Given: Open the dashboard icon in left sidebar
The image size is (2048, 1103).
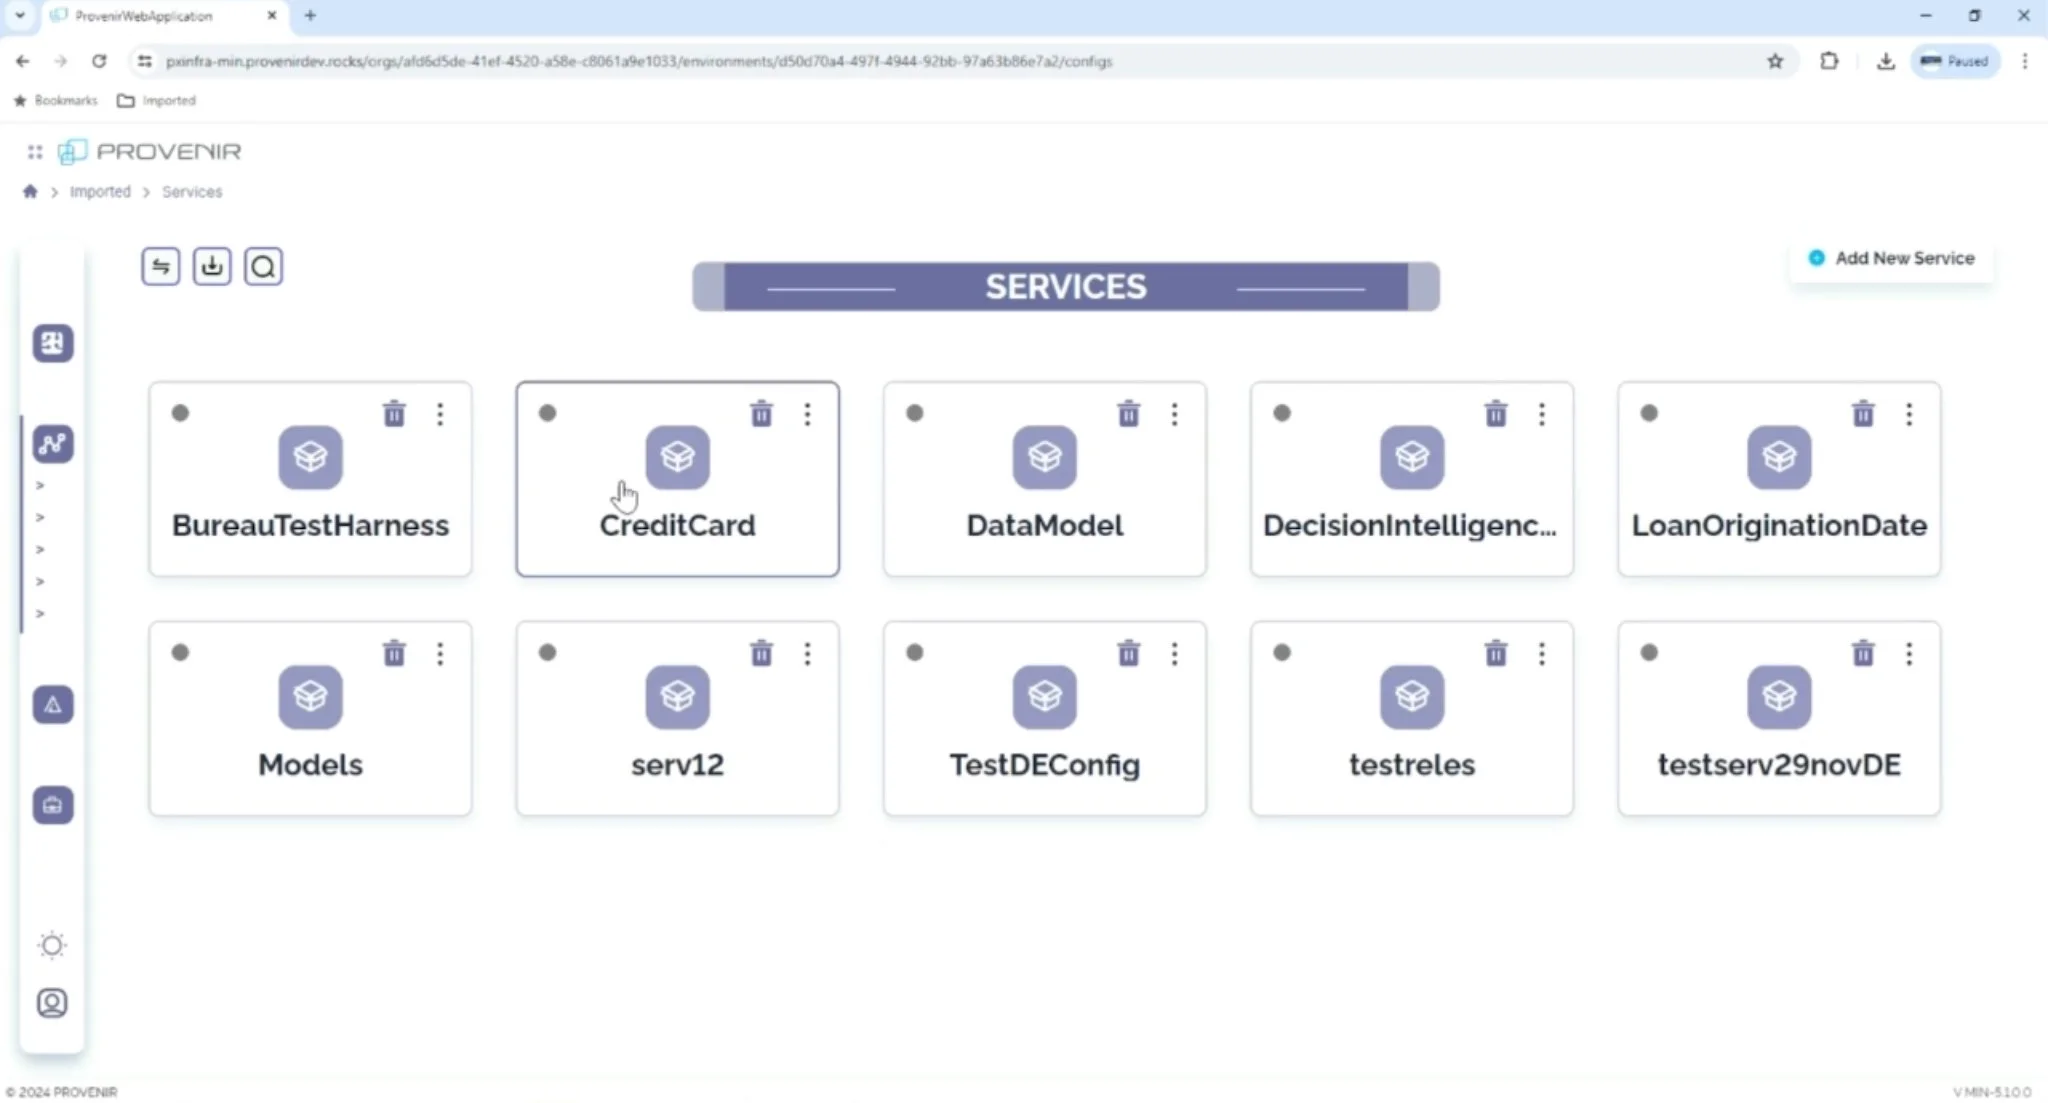Looking at the screenshot, I should coord(53,343).
